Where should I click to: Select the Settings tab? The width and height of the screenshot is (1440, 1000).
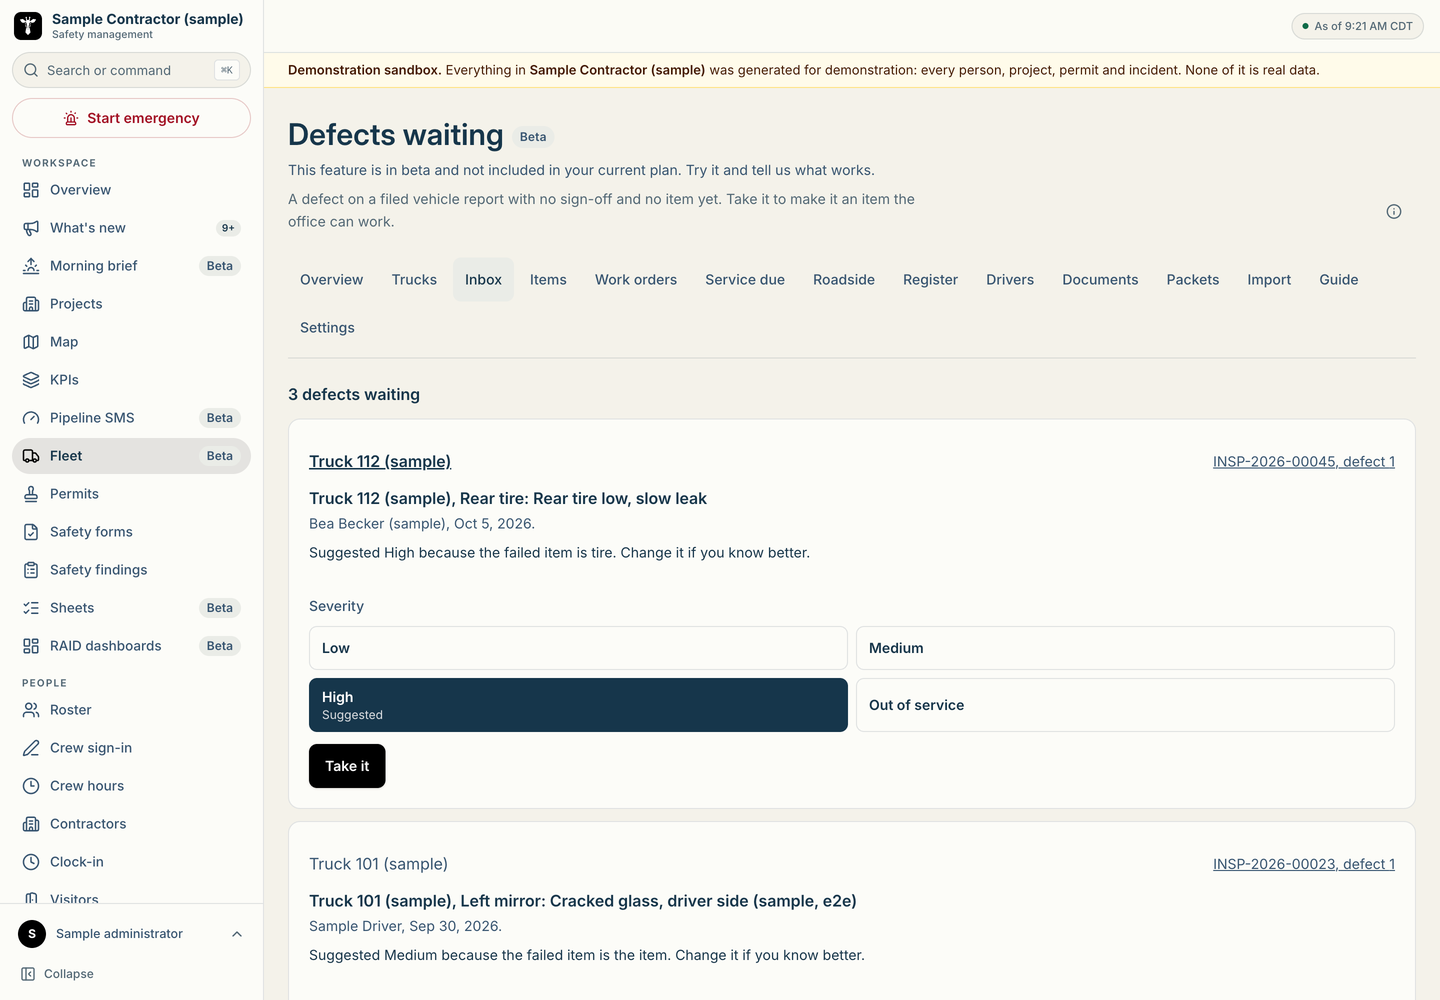[x=327, y=328]
